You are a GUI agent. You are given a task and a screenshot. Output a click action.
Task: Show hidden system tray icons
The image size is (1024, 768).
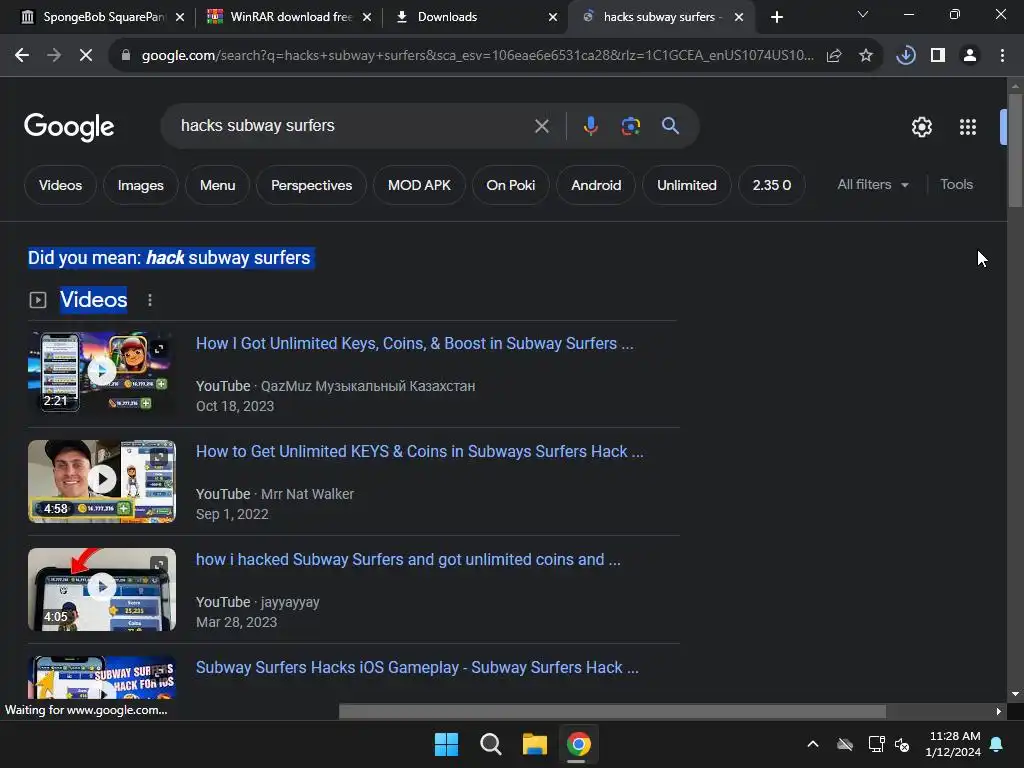coord(812,744)
